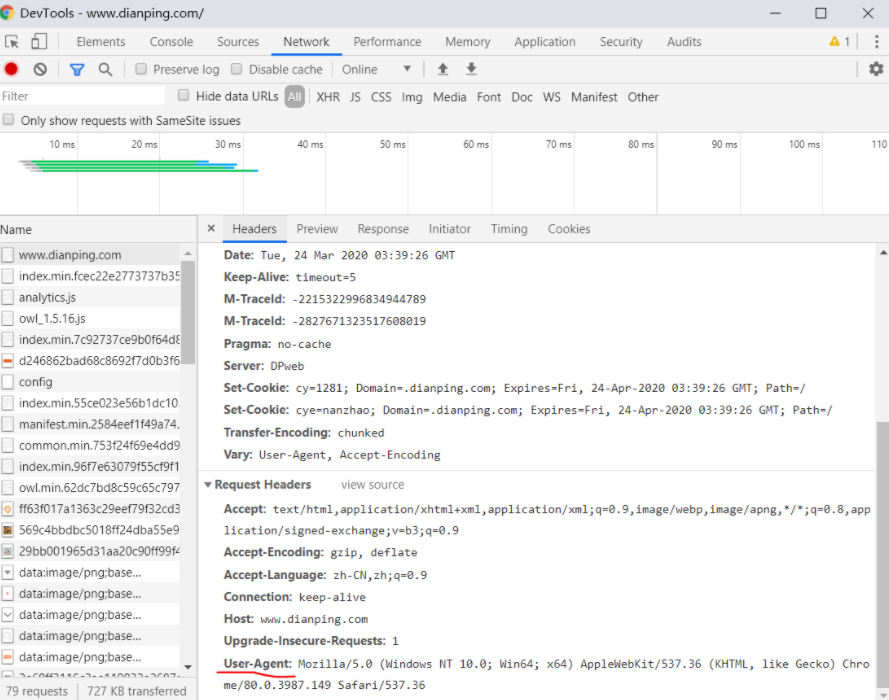Image resolution: width=889 pixels, height=700 pixels.
Task: Filter requests by CSS type
Action: 381,97
